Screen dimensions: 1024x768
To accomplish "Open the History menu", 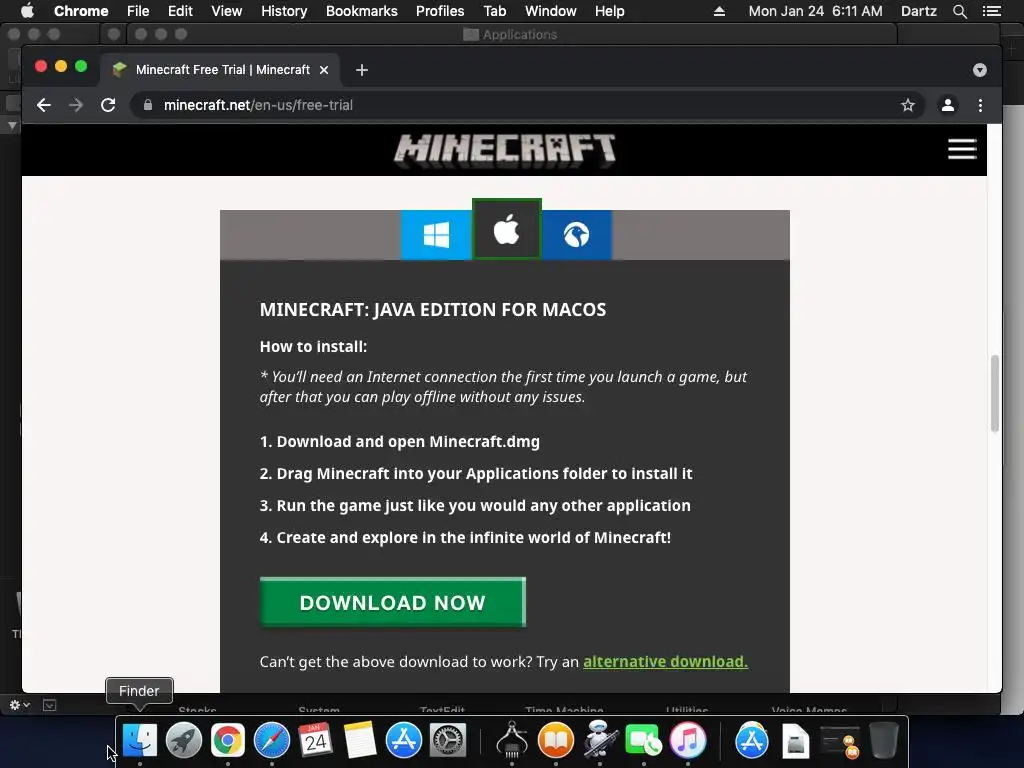I will coord(284,11).
